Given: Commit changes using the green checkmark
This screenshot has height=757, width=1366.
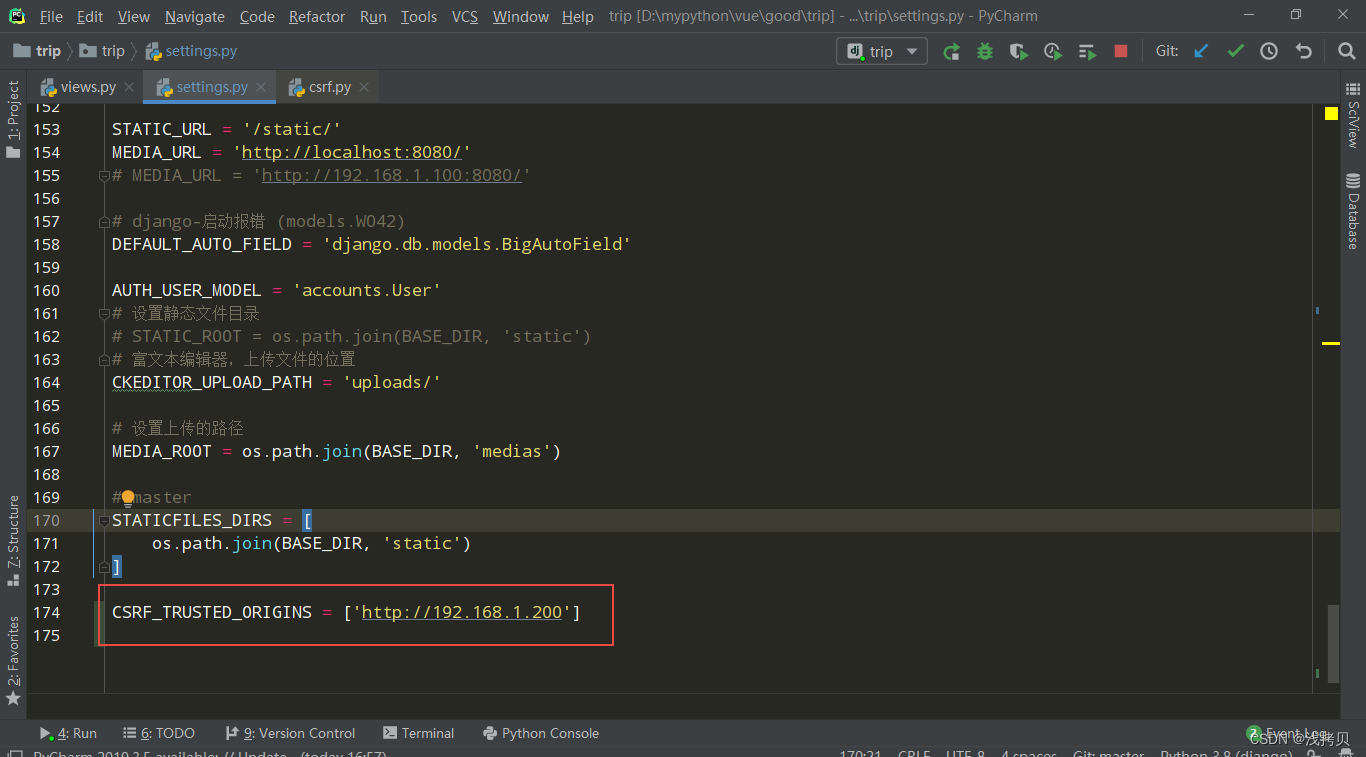Looking at the screenshot, I should [x=1235, y=51].
